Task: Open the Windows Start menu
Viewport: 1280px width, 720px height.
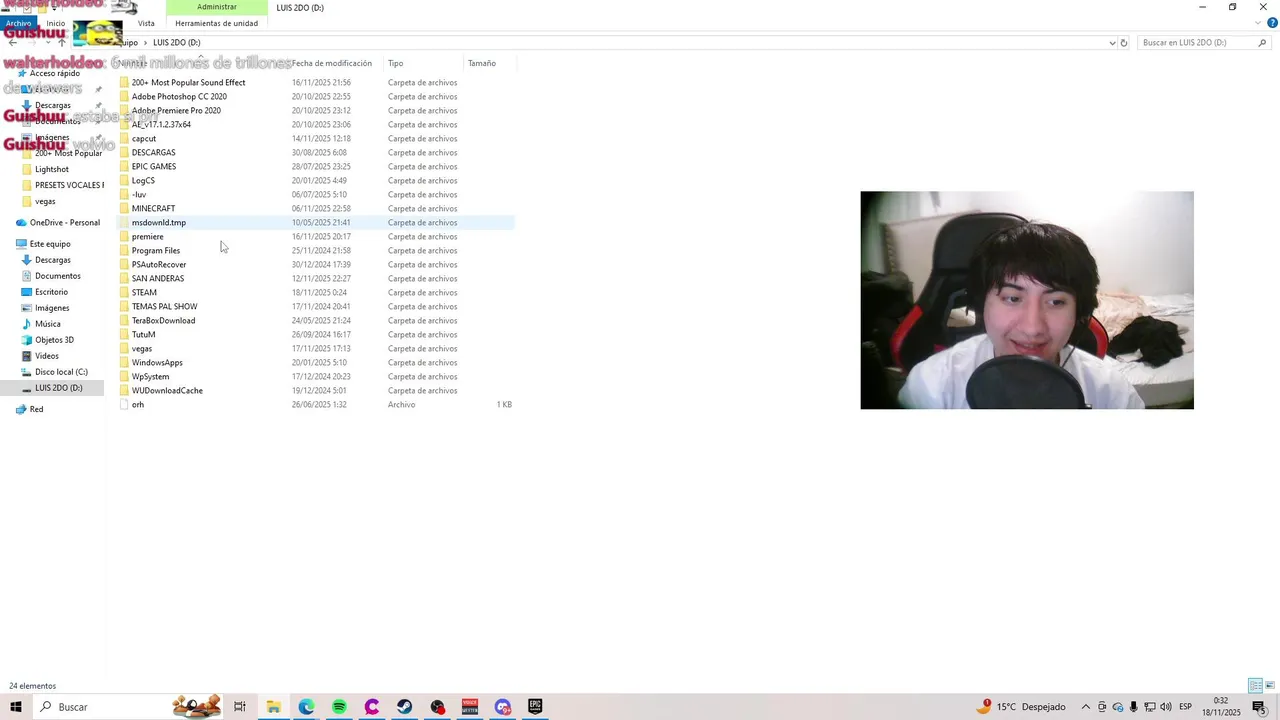Action: 16,707
